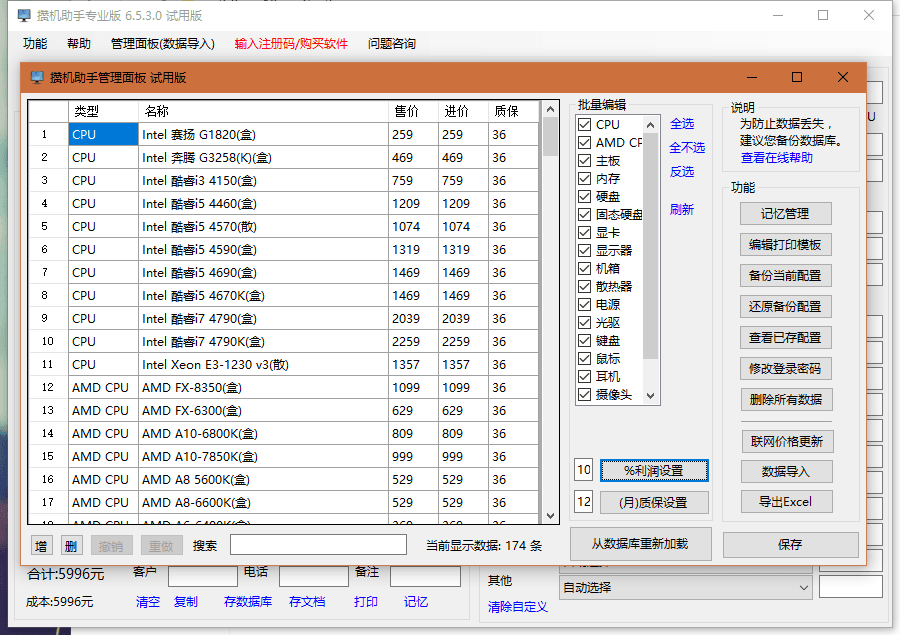
Task: Select the AMD FX-8350(盒) row name
Action: pos(263,388)
